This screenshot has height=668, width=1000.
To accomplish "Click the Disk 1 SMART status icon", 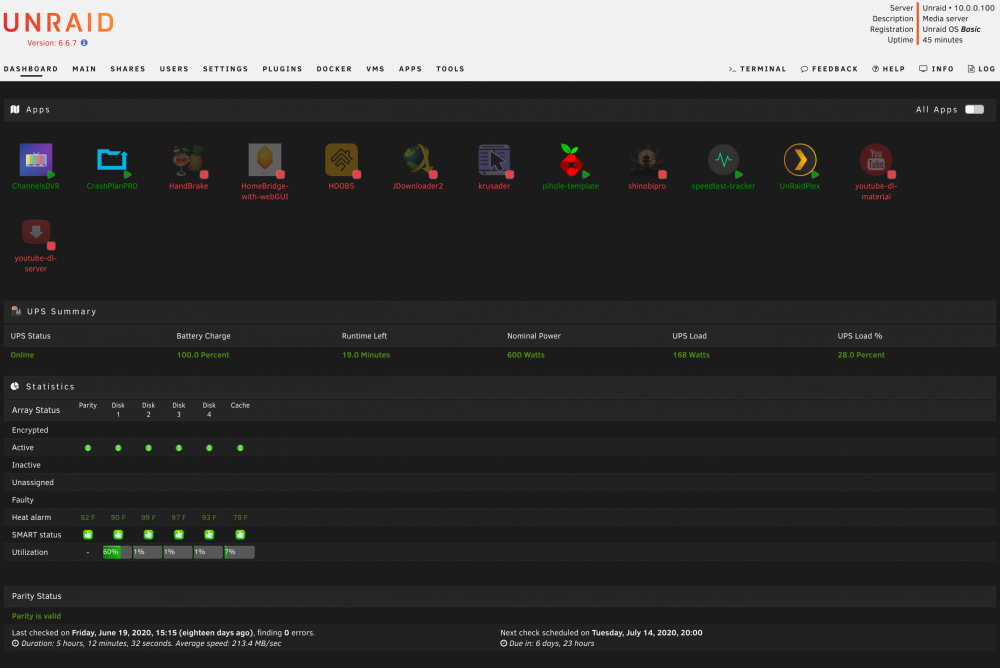I will (118, 535).
